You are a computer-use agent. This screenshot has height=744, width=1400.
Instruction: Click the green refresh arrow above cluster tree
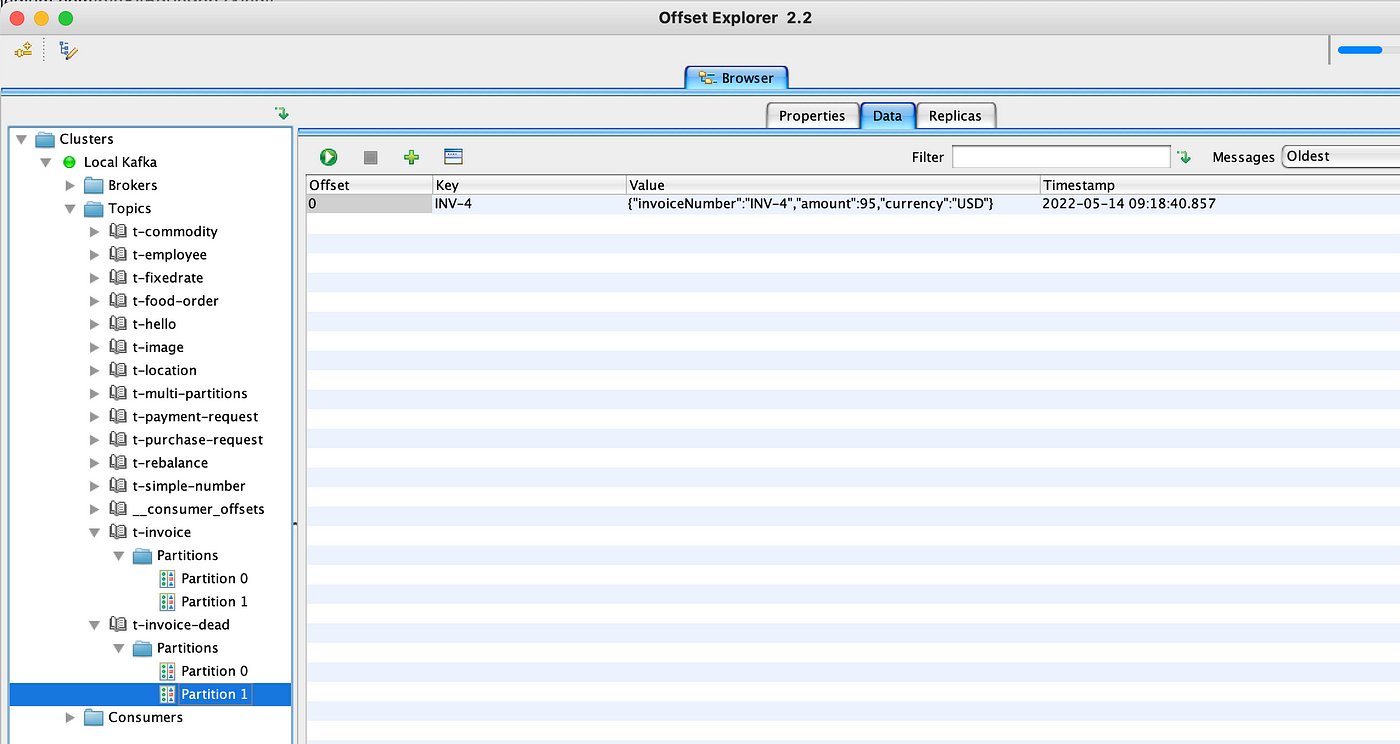tap(282, 114)
